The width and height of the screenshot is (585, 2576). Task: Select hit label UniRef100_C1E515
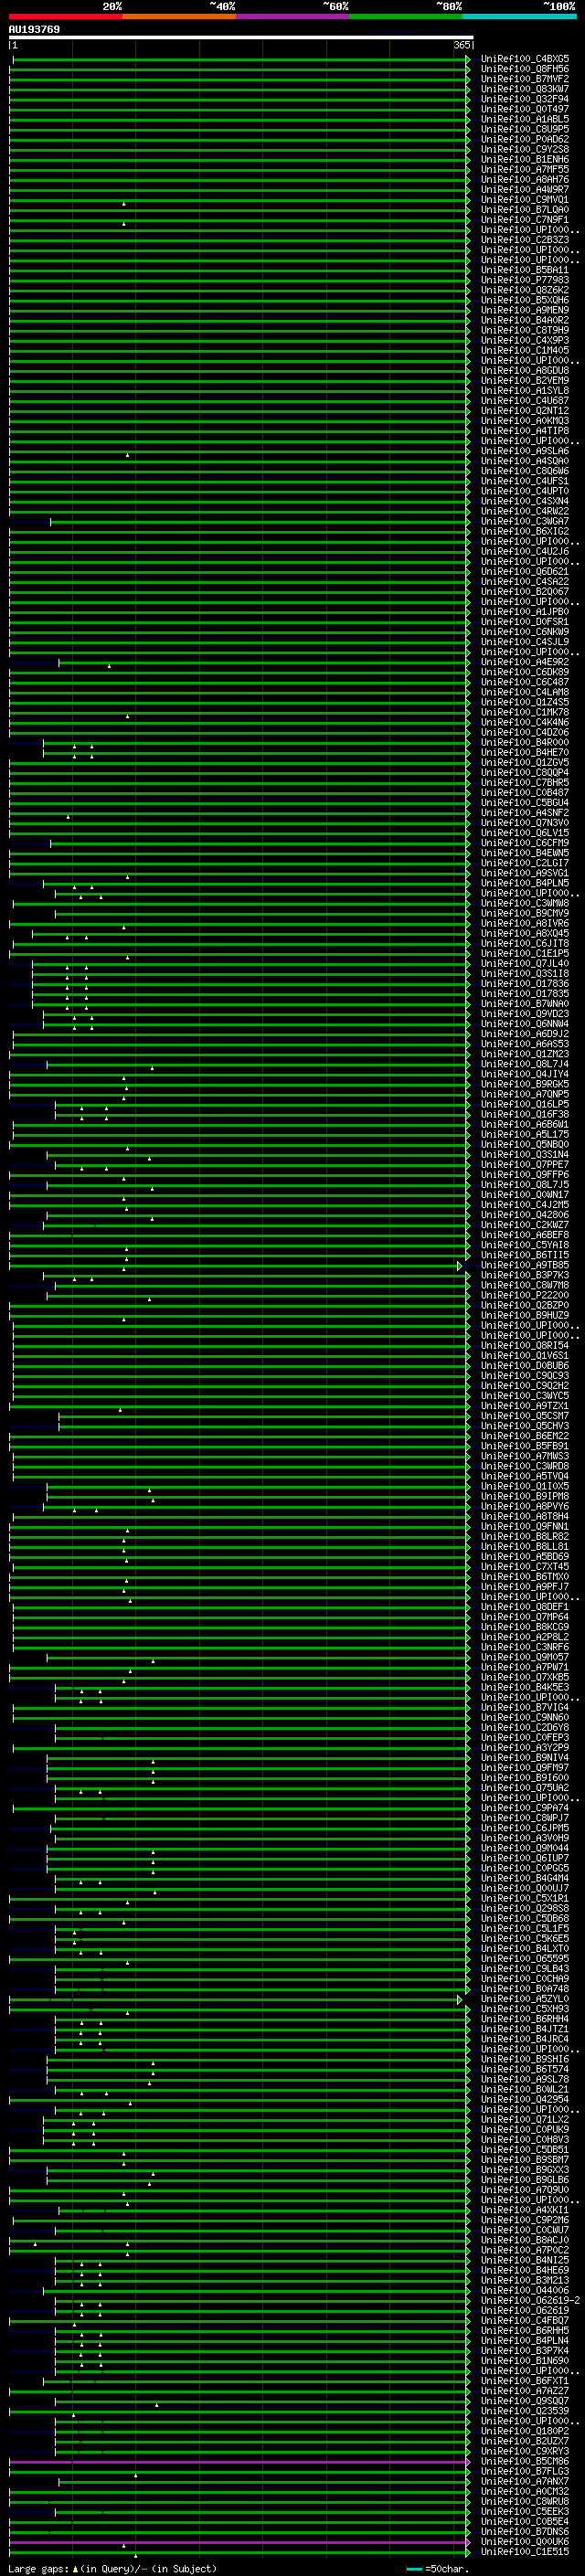[525, 2551]
